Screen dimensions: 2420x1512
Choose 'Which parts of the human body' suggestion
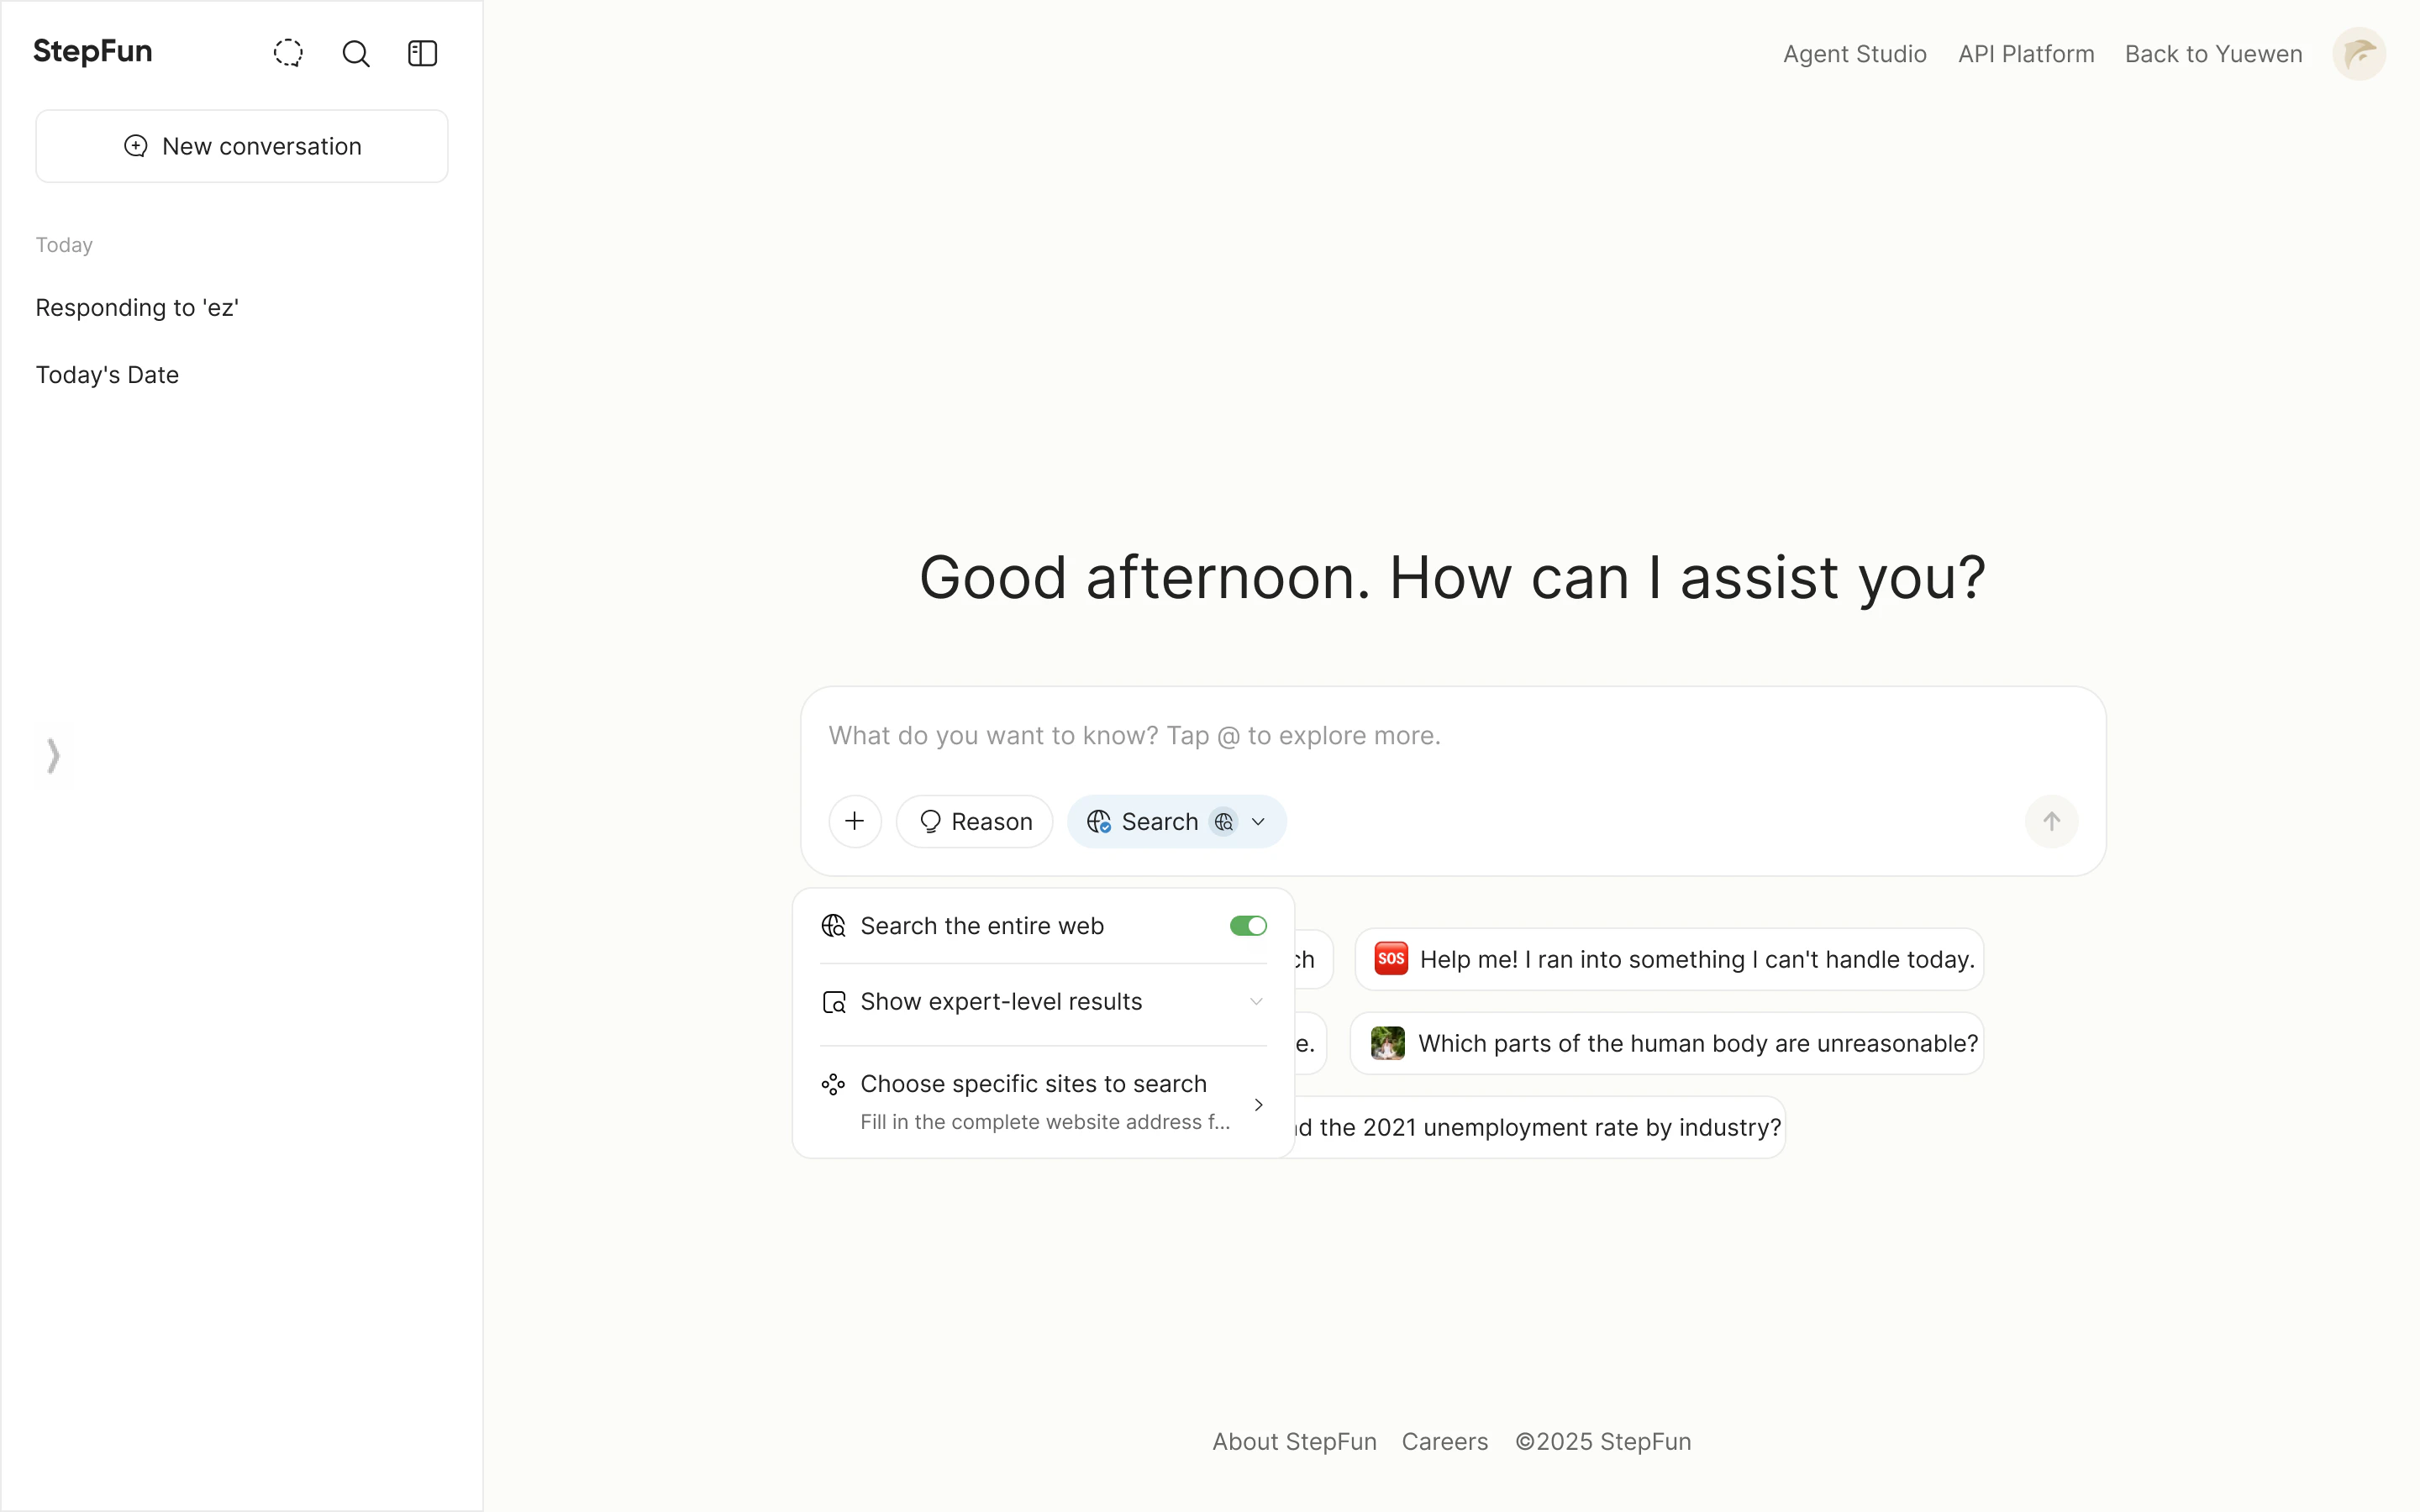[1667, 1043]
